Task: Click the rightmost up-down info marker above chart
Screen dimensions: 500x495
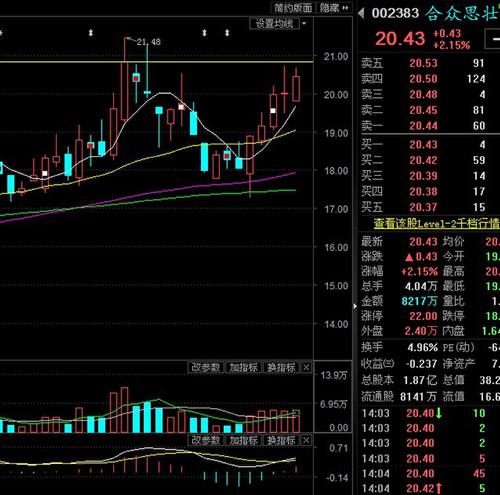Action: coord(227,33)
